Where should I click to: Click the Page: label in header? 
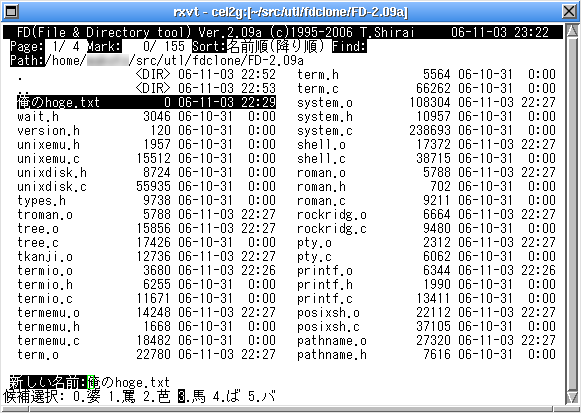point(27,46)
